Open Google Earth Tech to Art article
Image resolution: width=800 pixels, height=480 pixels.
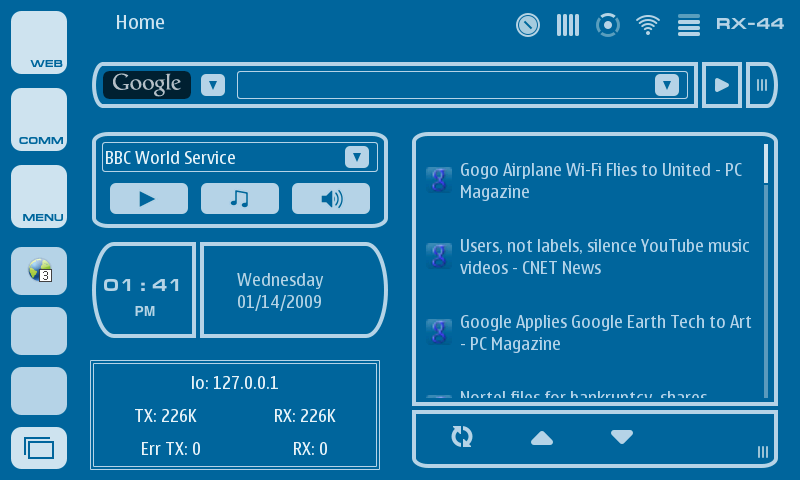click(605, 333)
